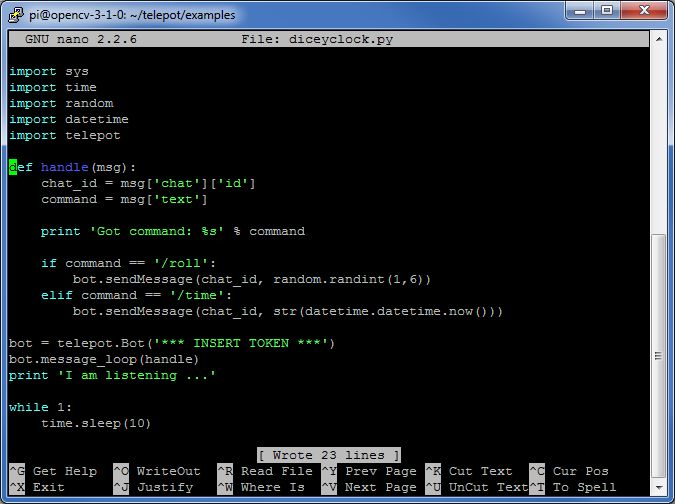Click the ^Y Prev Page shortcut
This screenshot has height=504, width=675.
(x=369, y=471)
